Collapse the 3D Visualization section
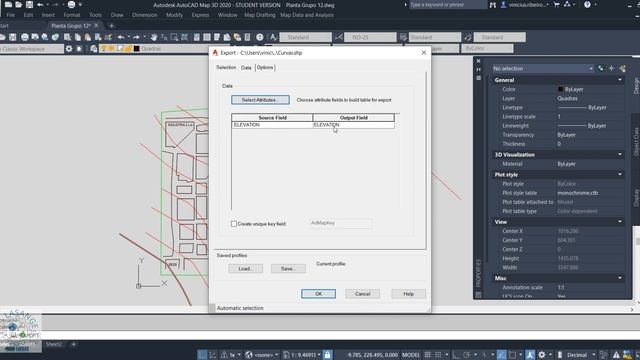The height and width of the screenshot is (360, 640). pyautogui.click(x=620, y=155)
